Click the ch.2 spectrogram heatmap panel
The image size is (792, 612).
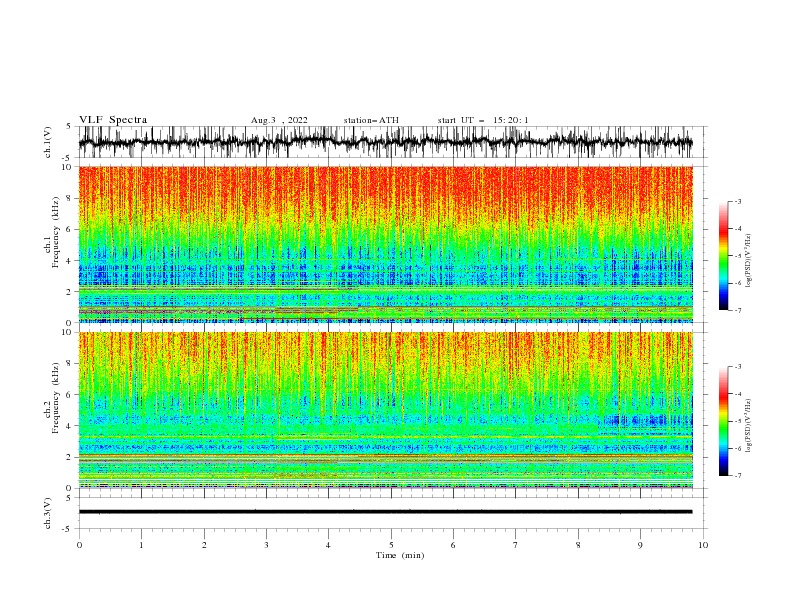coord(385,410)
